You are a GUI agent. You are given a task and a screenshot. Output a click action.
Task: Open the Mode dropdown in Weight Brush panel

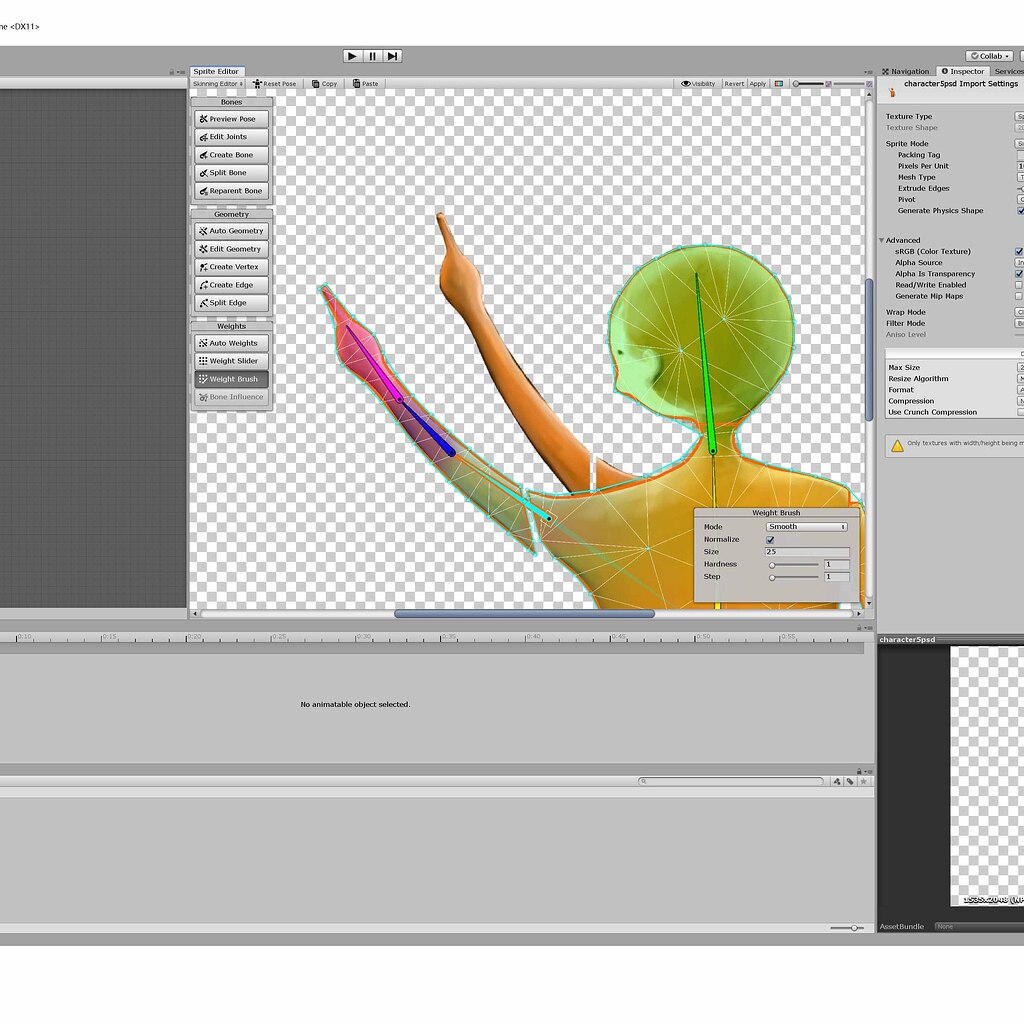[806, 526]
